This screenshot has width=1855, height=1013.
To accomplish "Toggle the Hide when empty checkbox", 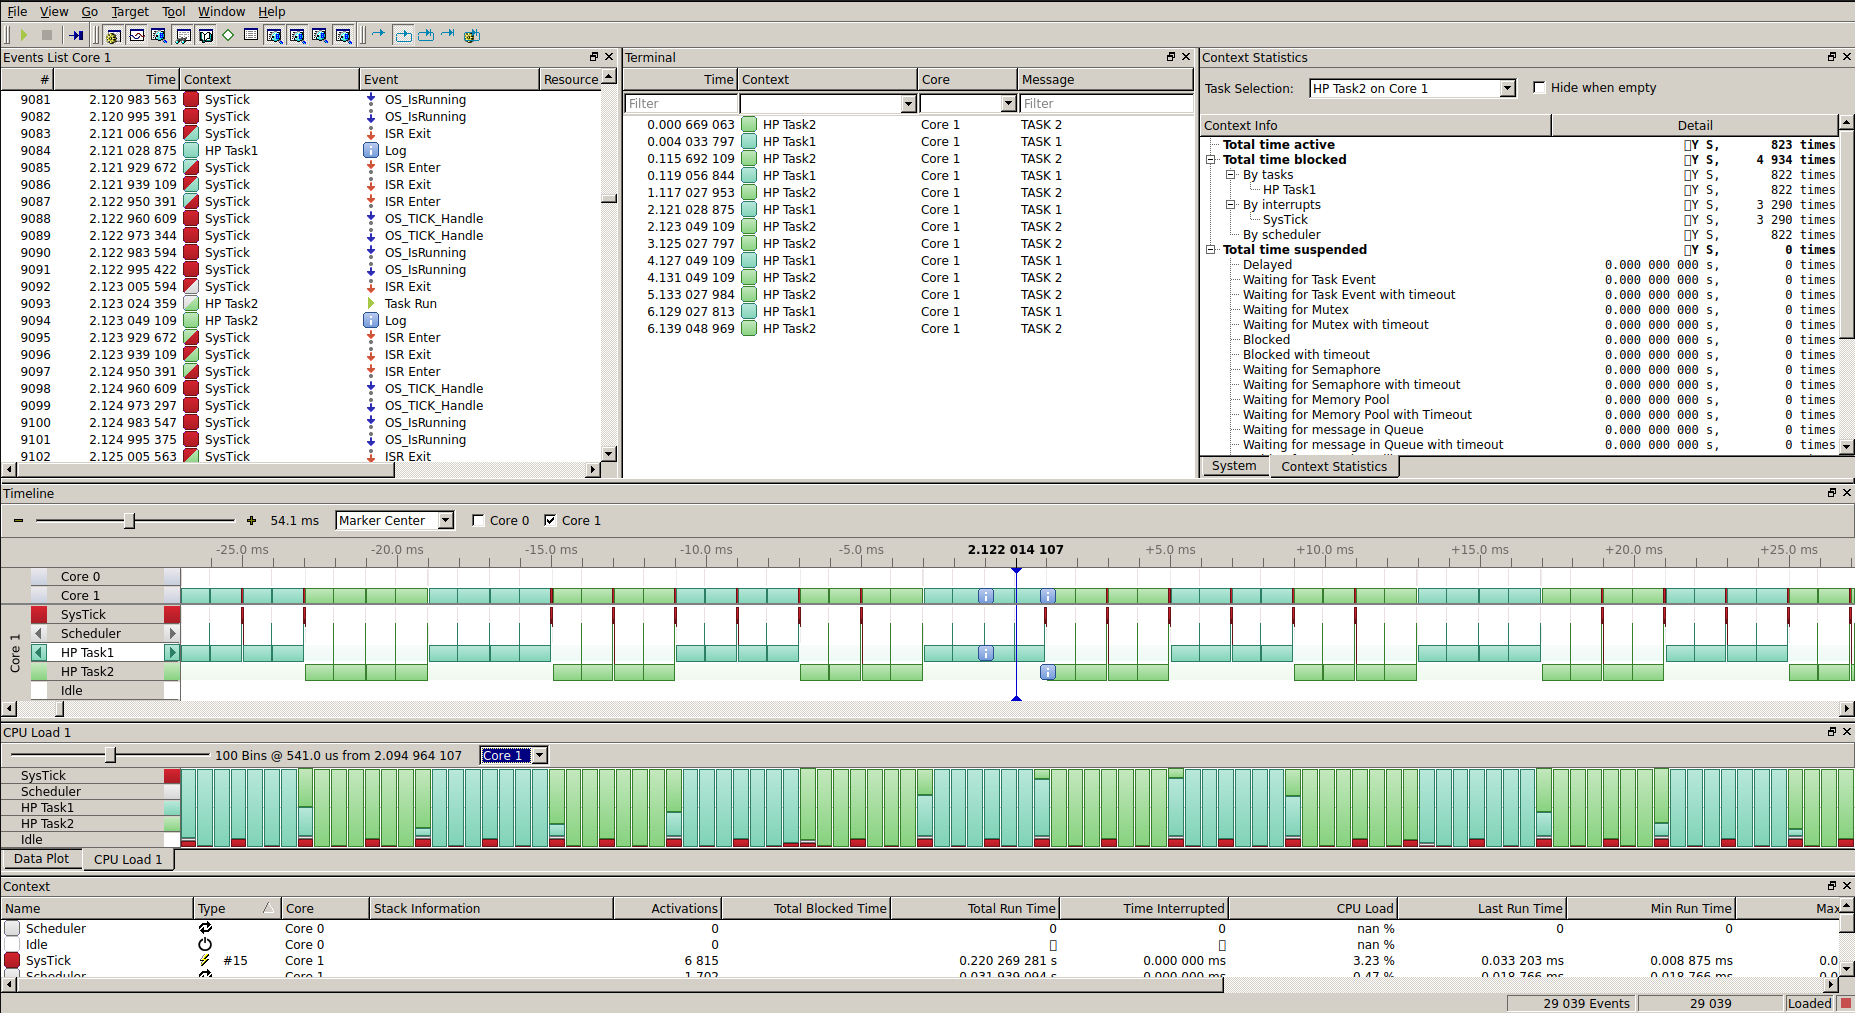I will tap(1539, 88).
